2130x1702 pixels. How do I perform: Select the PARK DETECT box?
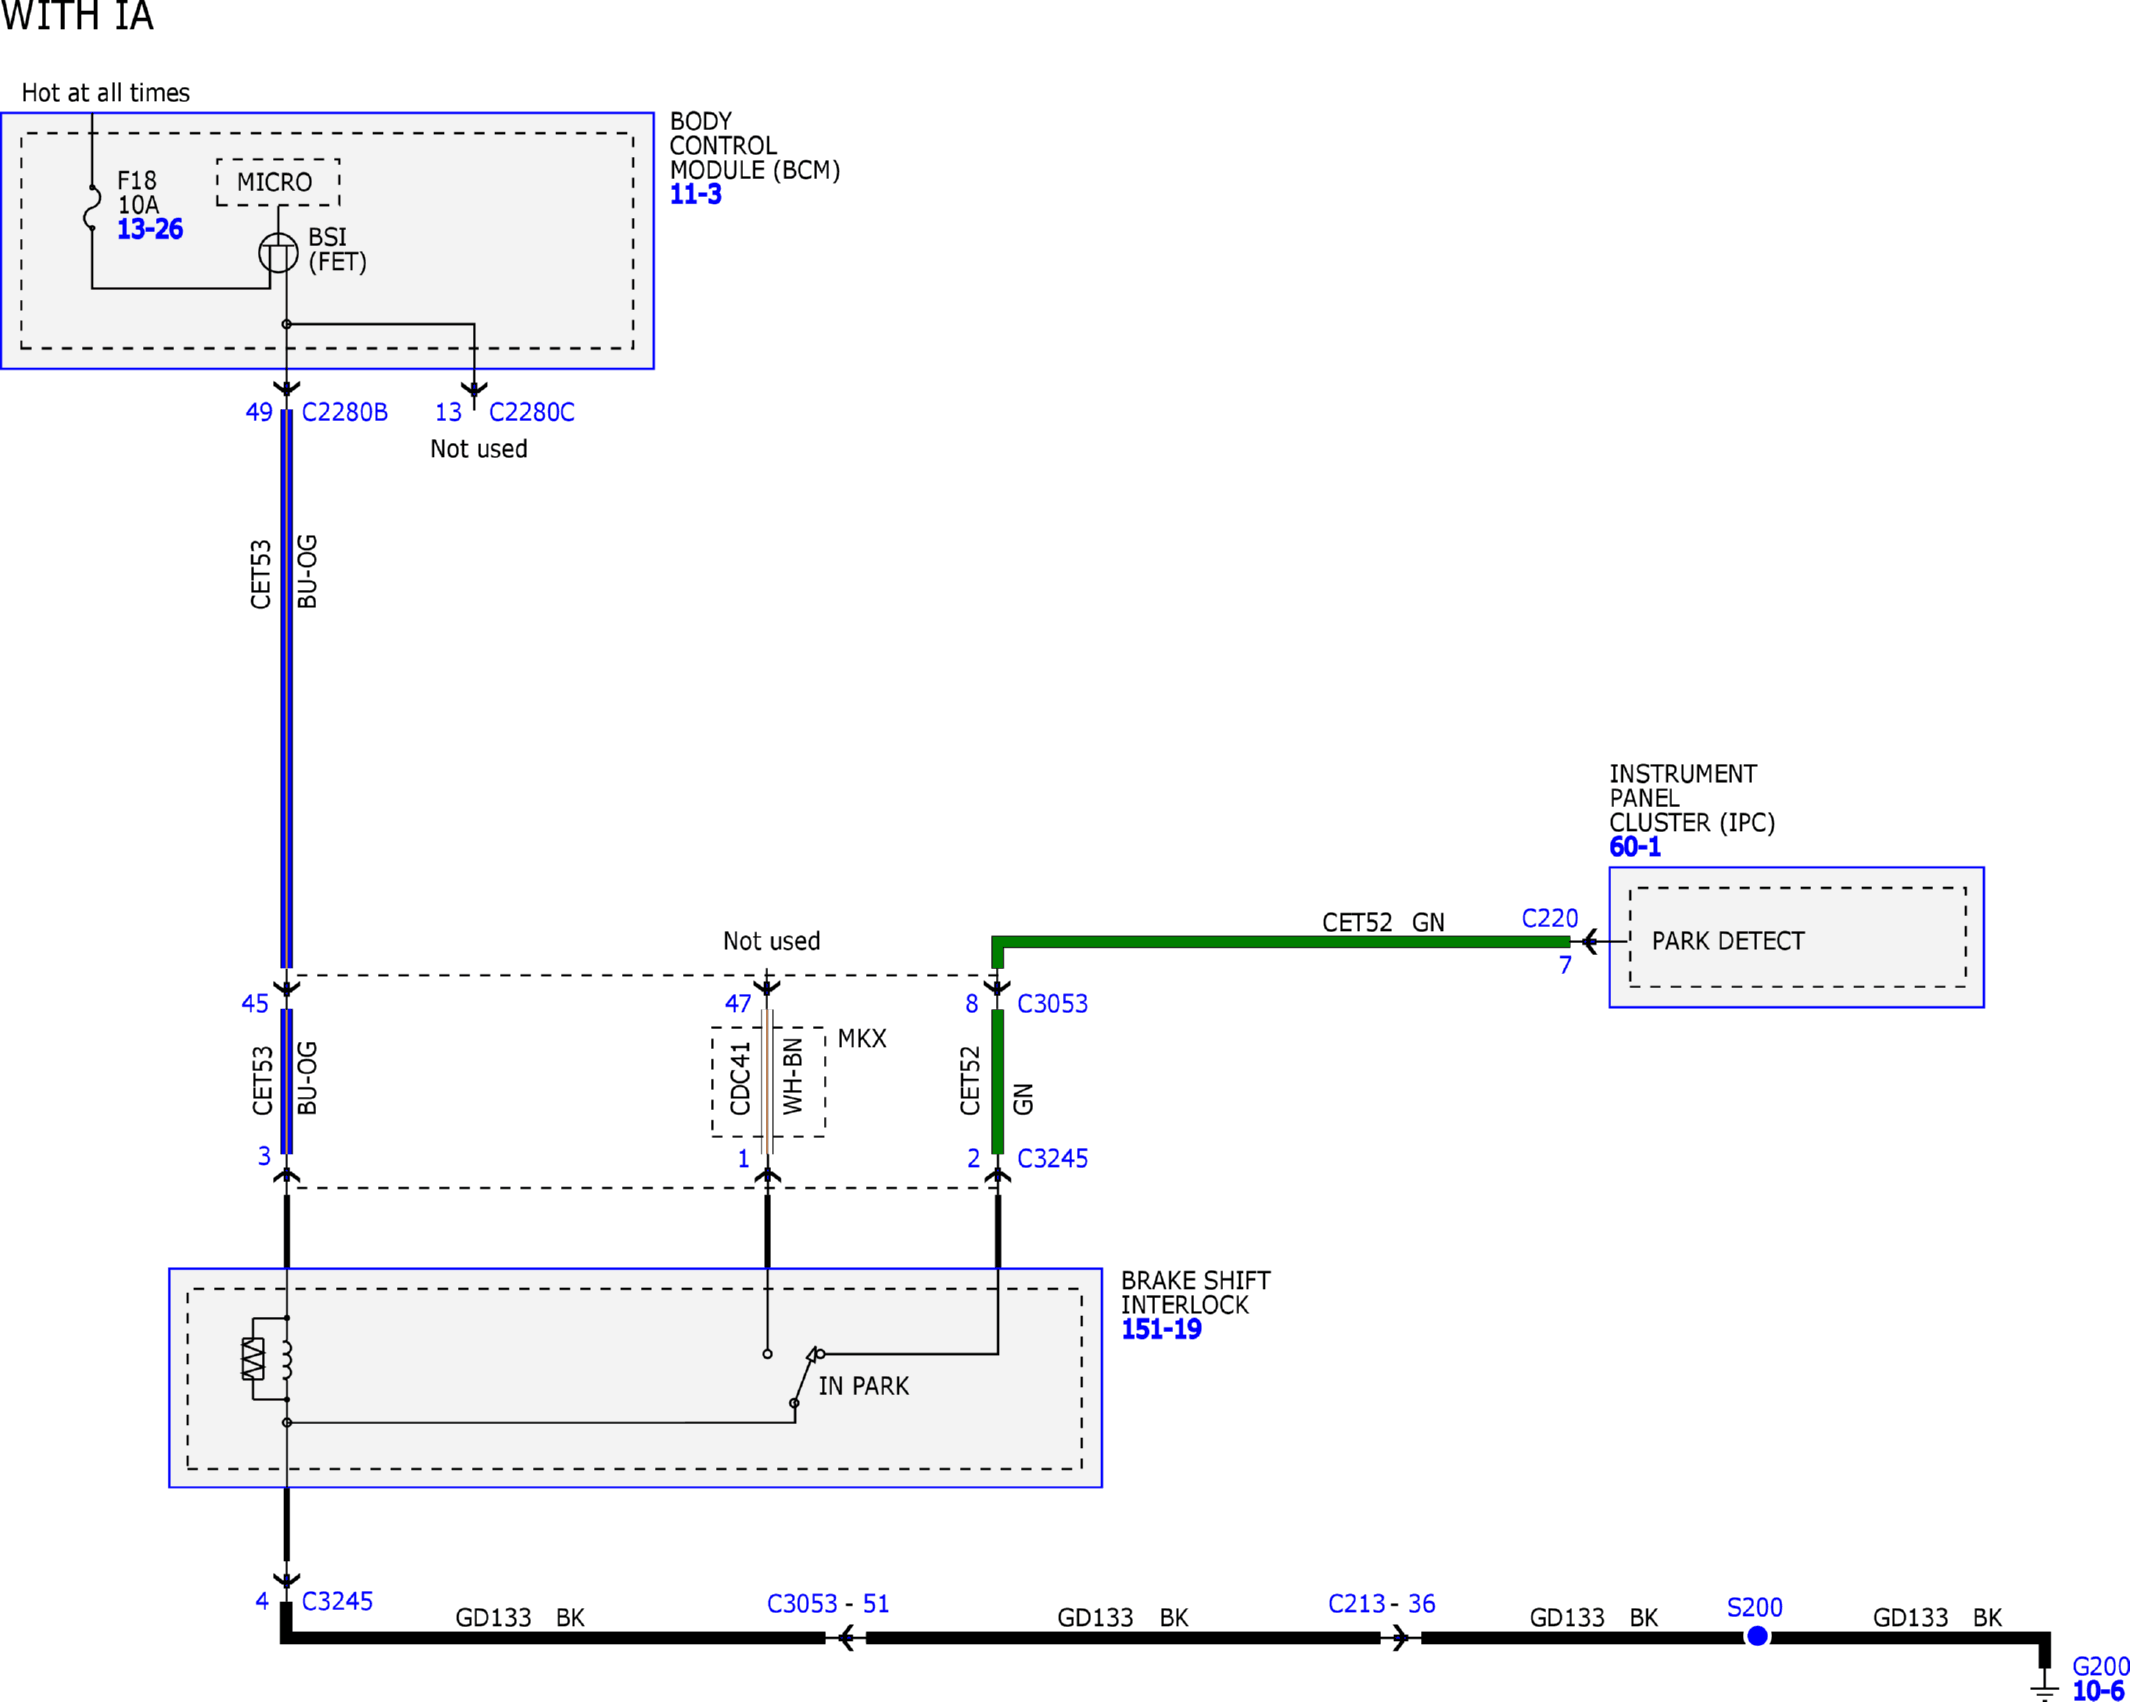pyautogui.click(x=1797, y=937)
